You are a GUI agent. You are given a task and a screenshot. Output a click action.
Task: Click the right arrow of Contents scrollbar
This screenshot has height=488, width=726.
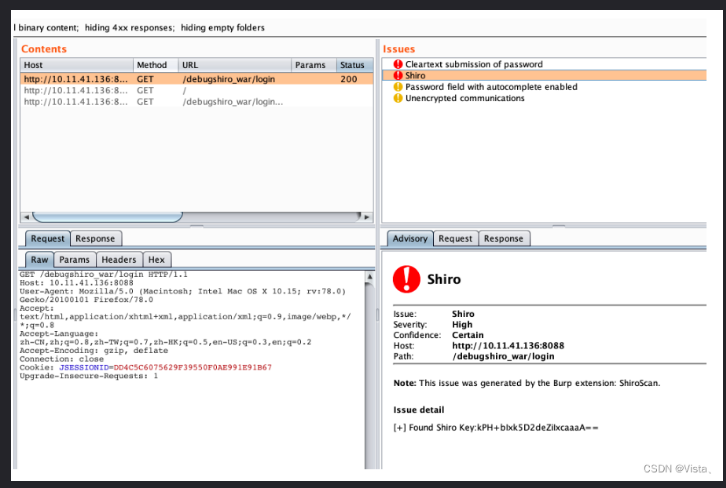click(x=367, y=217)
